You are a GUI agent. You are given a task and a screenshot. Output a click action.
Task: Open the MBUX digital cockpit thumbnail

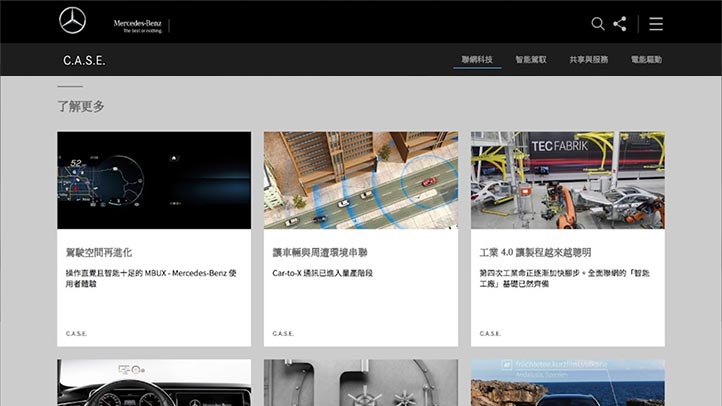154,180
